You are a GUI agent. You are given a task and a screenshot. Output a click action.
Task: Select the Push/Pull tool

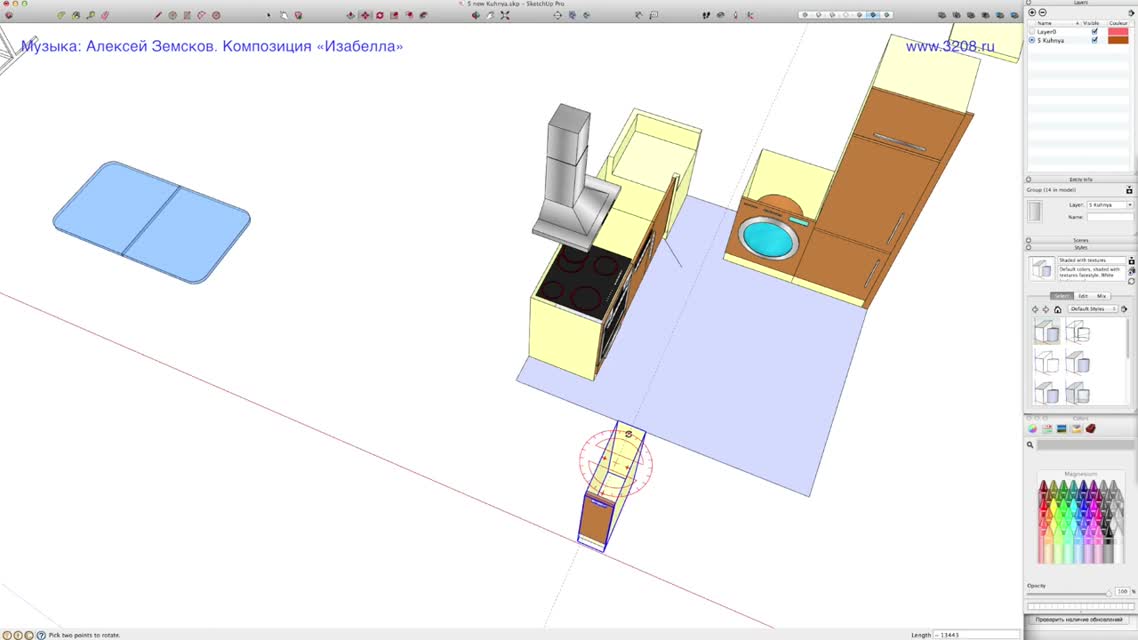point(351,15)
